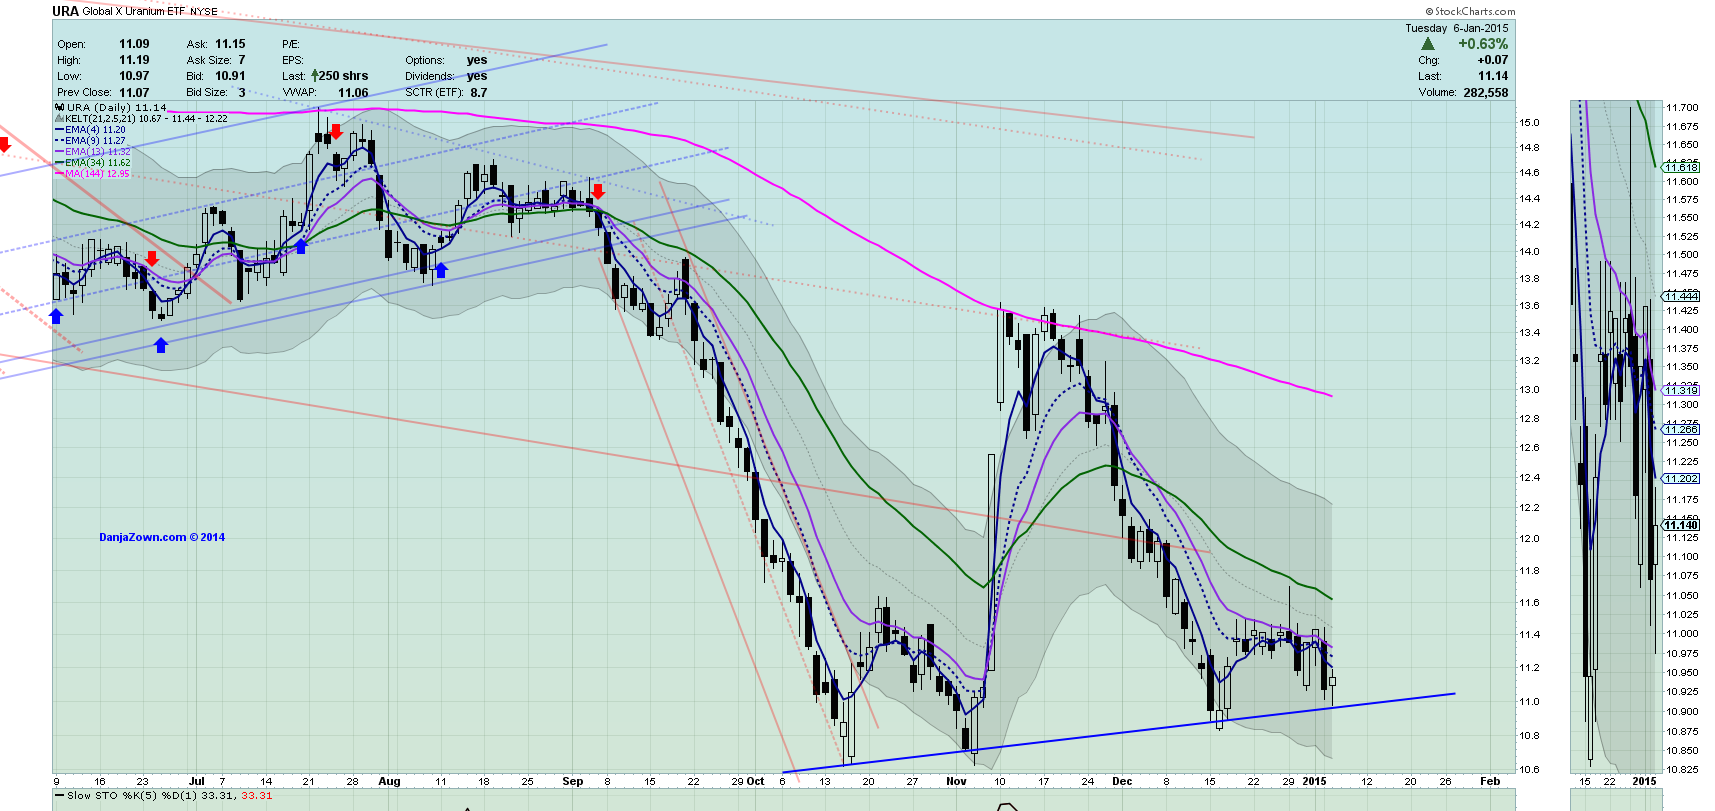
Task: Click the blue up arrow near August 11
Action: pyautogui.click(x=441, y=270)
